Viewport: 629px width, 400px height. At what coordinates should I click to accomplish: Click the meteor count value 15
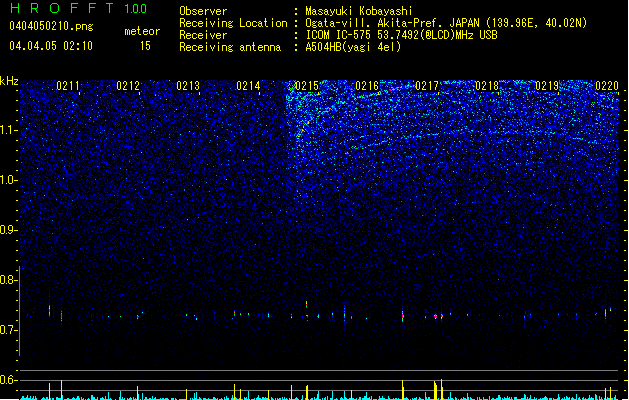point(145,46)
